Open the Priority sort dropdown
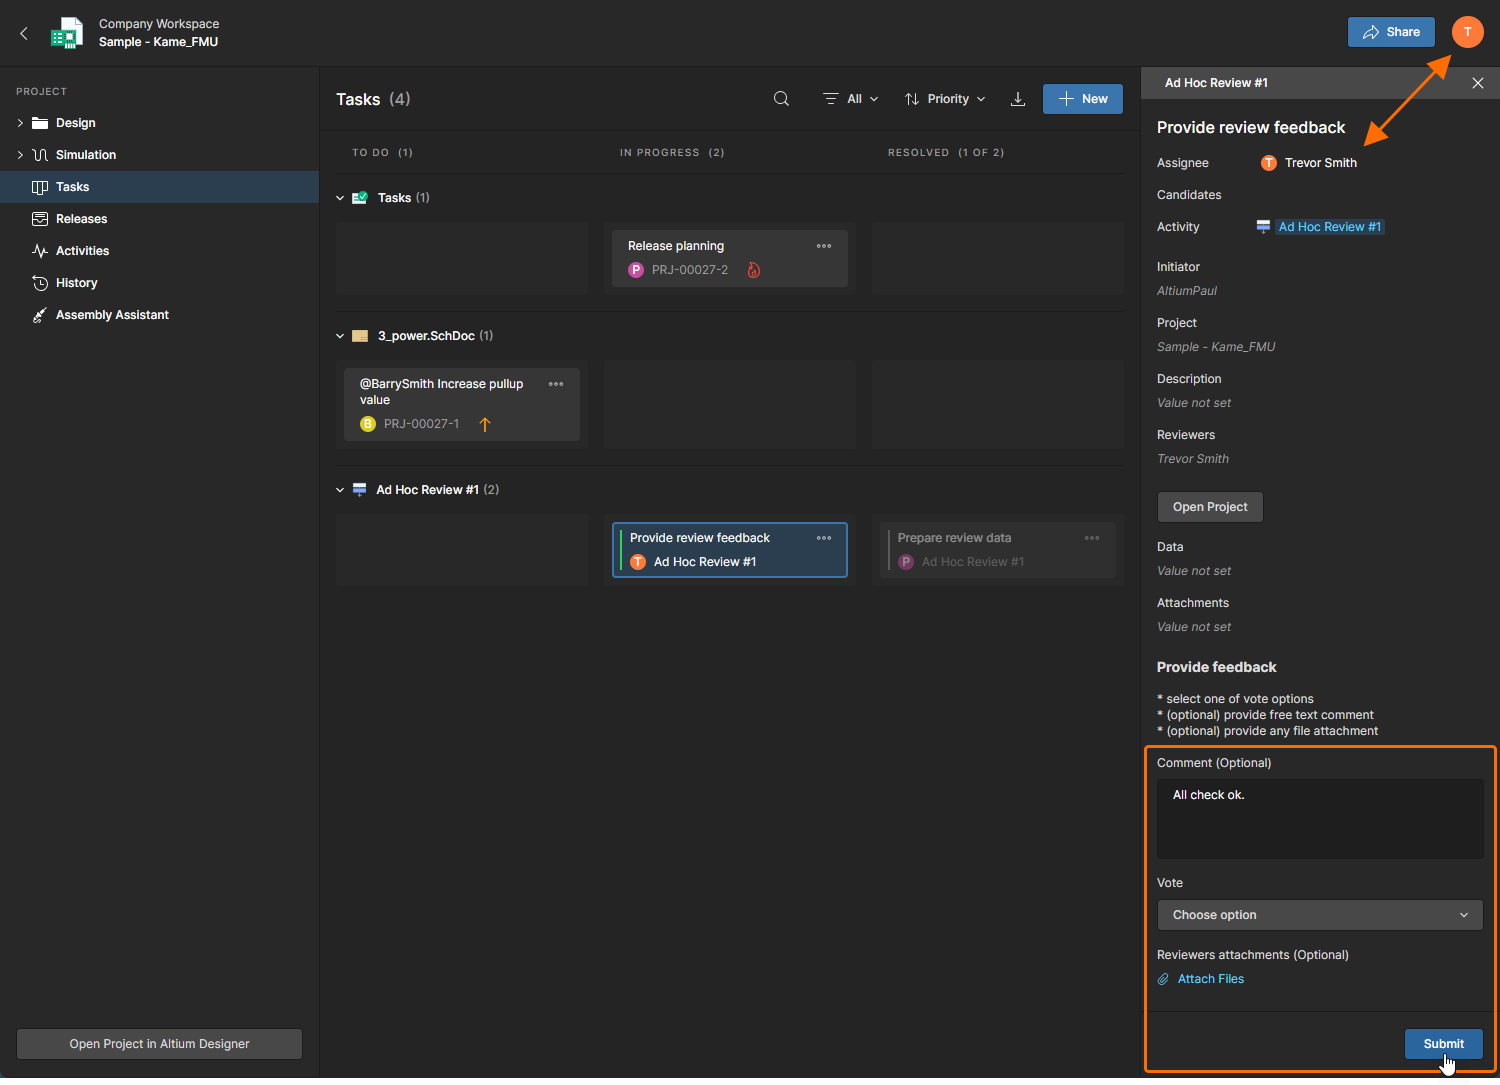 click(x=945, y=99)
